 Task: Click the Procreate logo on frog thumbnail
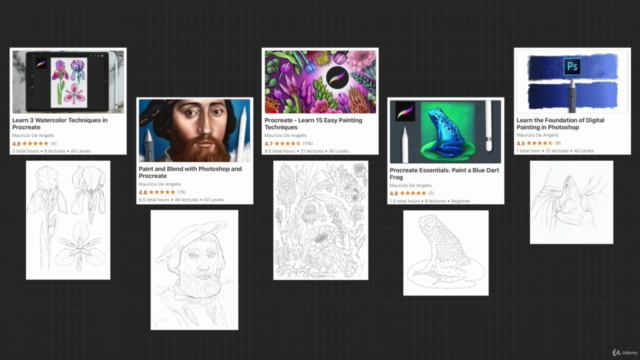405,111
